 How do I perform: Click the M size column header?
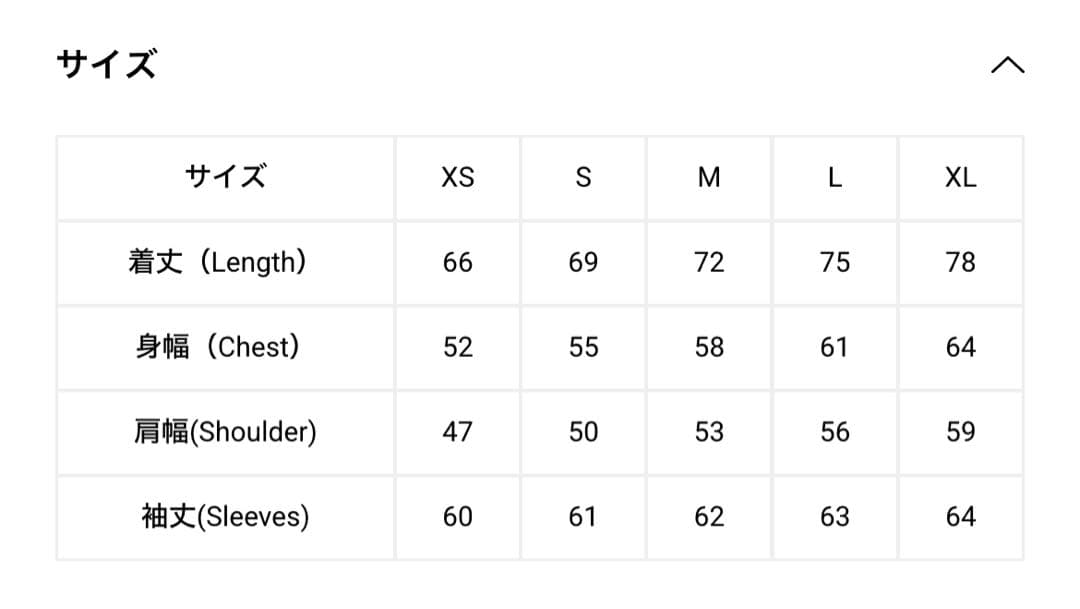click(x=709, y=178)
